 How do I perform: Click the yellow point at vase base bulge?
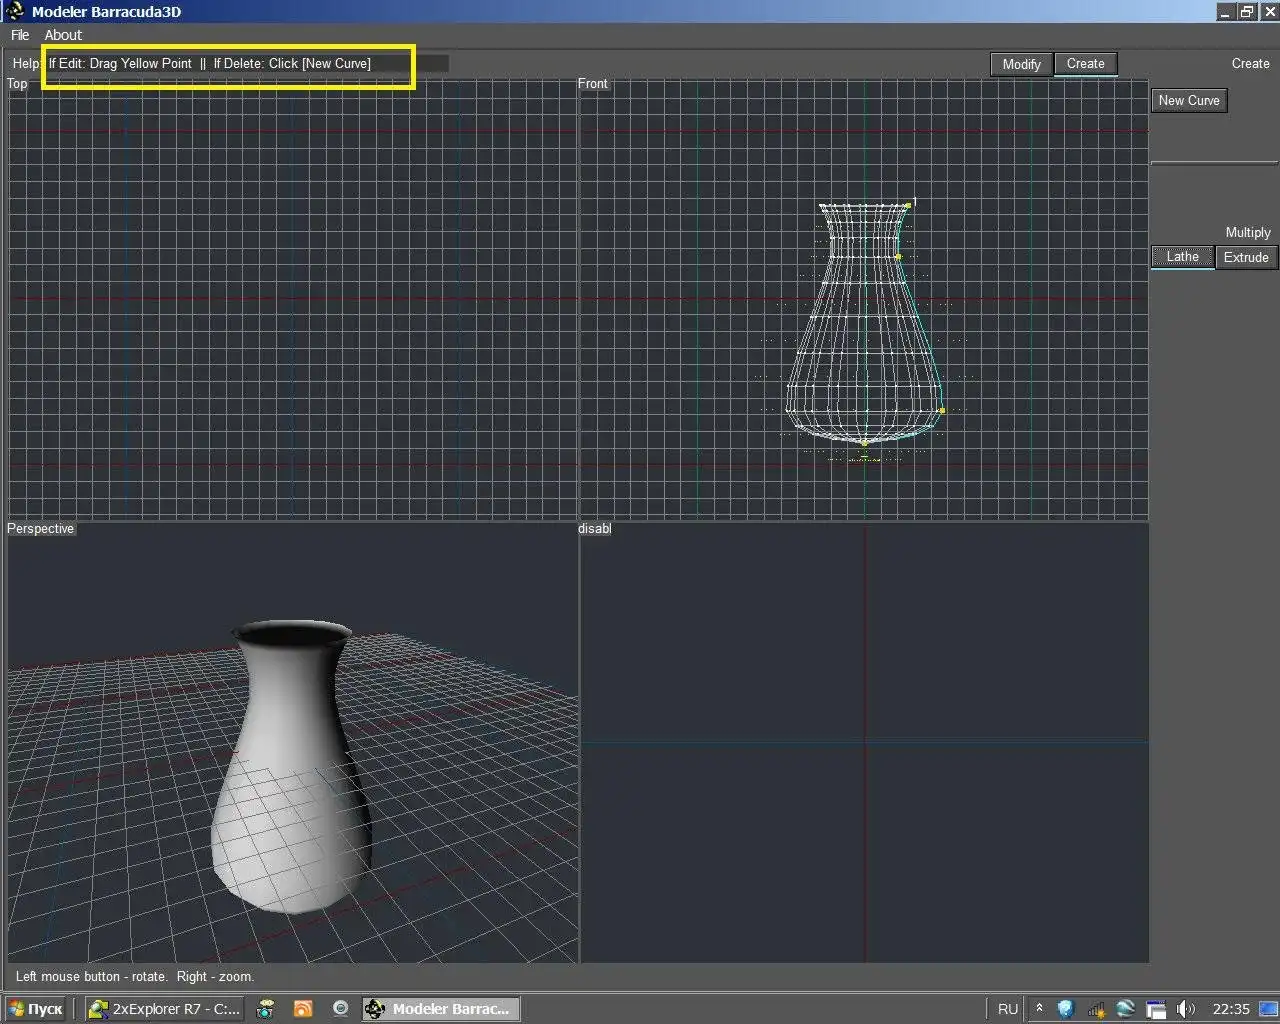click(942, 410)
